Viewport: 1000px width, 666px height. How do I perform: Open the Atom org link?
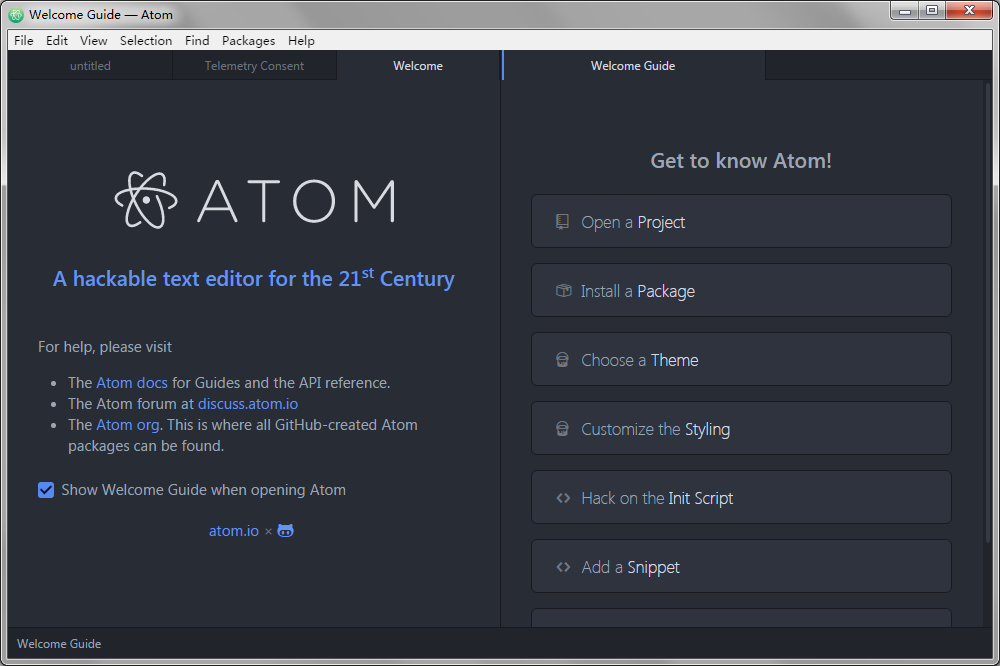(x=128, y=425)
